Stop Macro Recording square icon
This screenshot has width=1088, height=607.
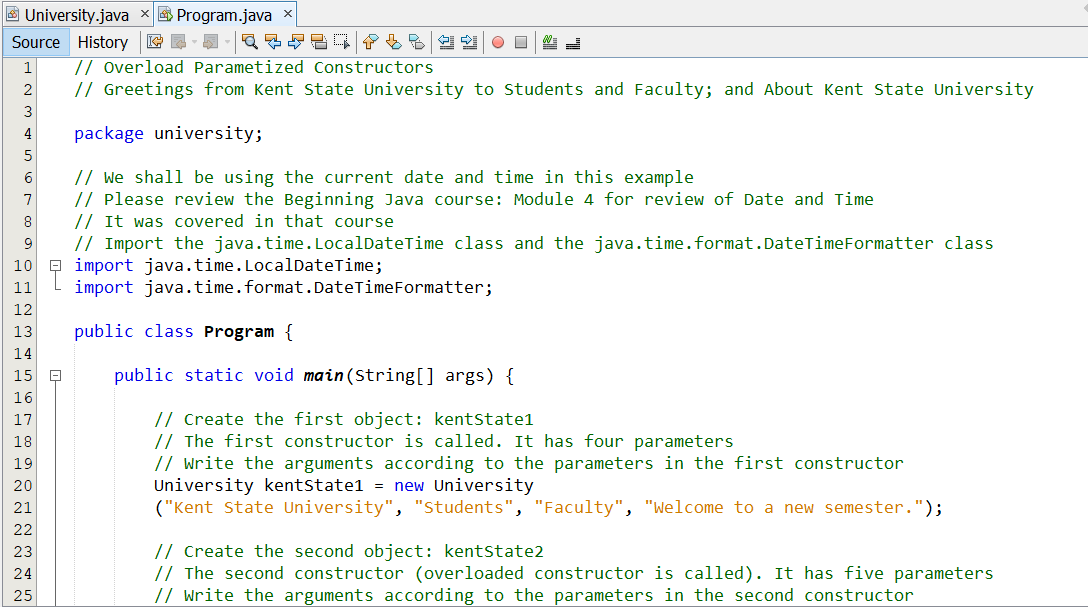(x=521, y=42)
